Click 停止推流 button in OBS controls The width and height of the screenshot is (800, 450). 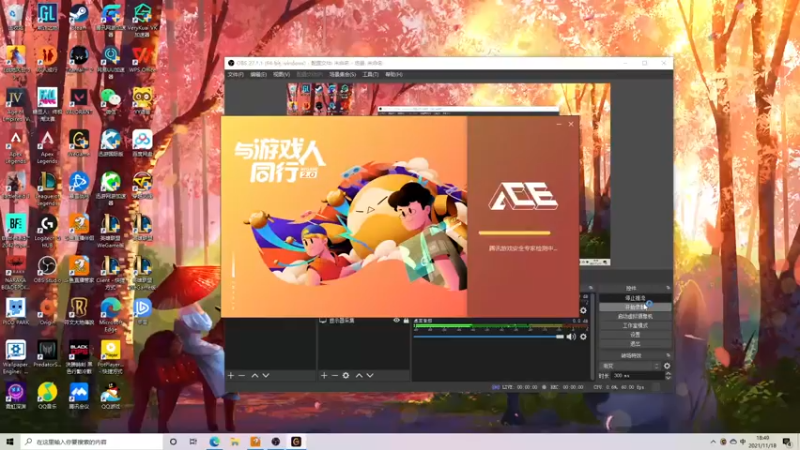635,298
